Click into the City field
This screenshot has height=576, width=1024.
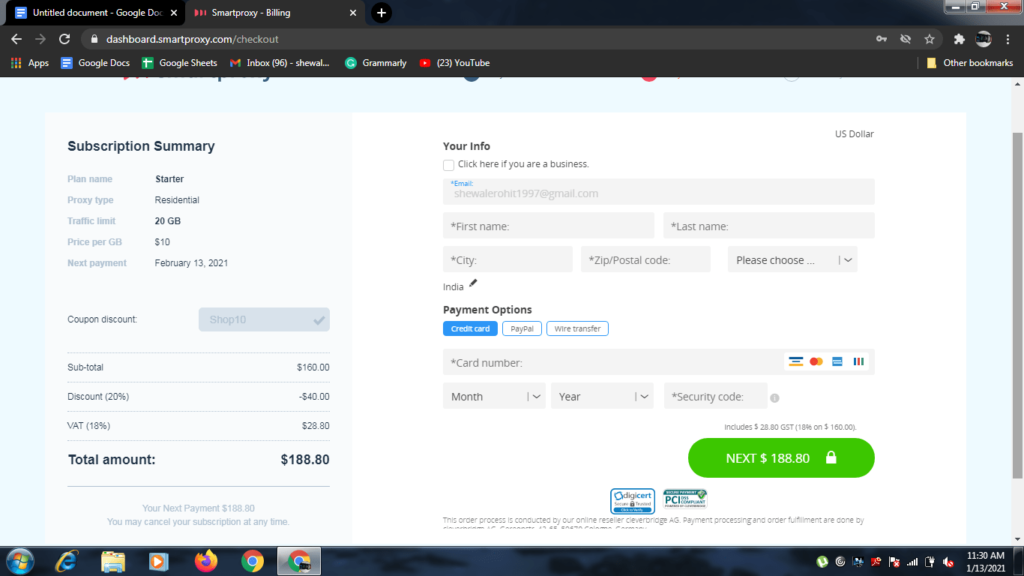pyautogui.click(x=507, y=260)
